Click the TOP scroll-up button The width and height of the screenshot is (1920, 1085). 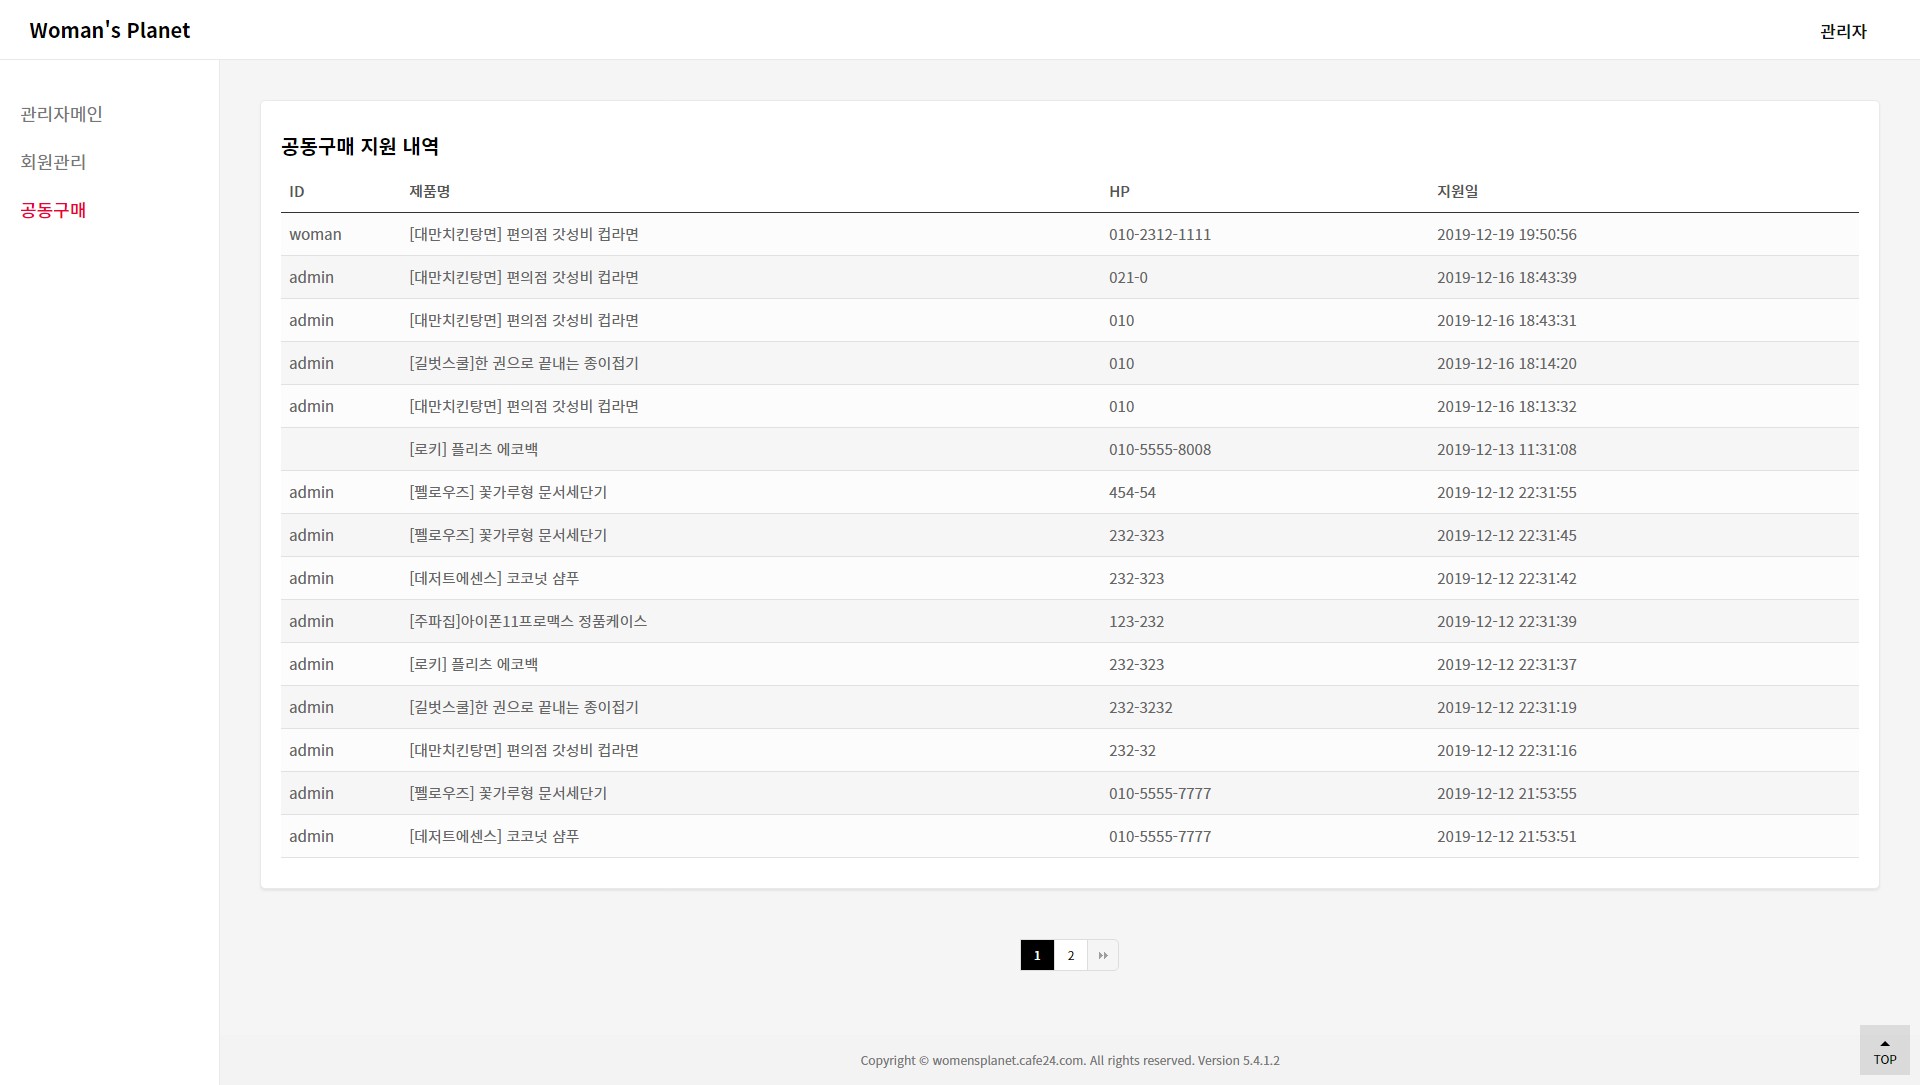coord(1885,1051)
